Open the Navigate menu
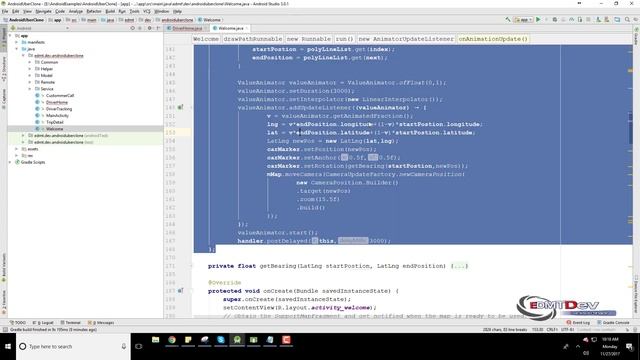This screenshot has width=640, height=360. click(x=43, y=11)
